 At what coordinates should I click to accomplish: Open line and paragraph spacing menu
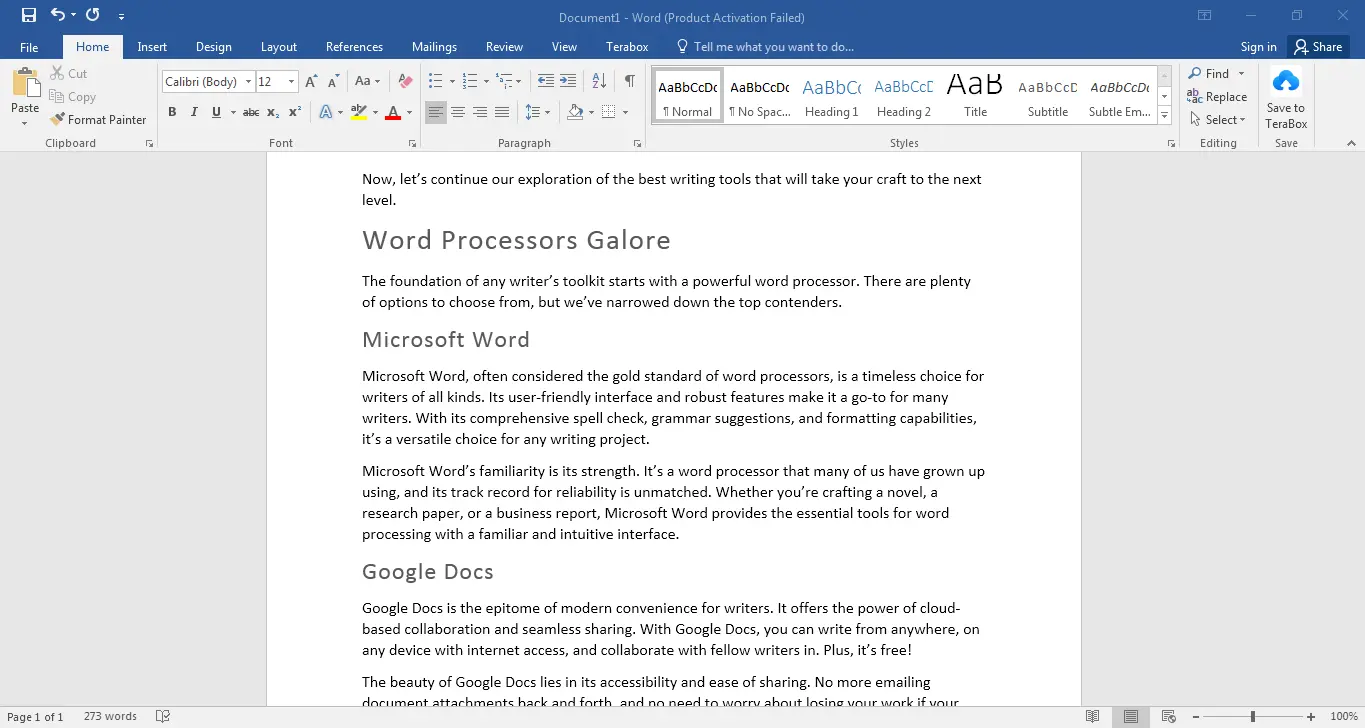pos(537,112)
